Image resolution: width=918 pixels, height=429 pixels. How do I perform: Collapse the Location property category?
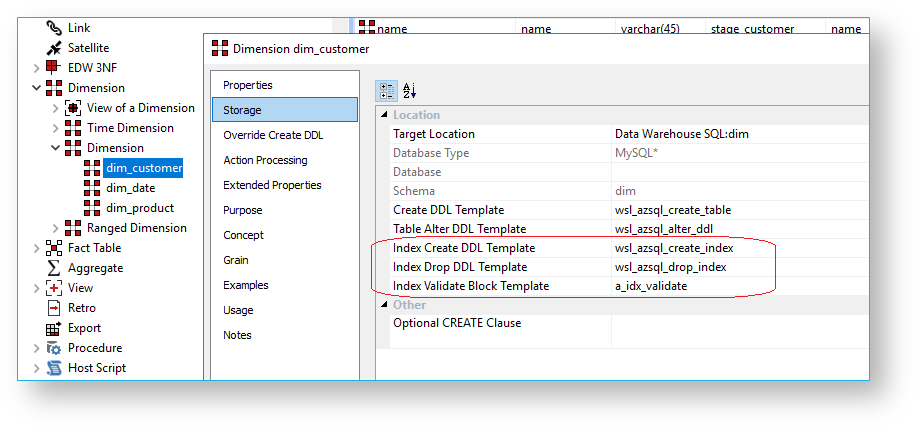point(384,115)
